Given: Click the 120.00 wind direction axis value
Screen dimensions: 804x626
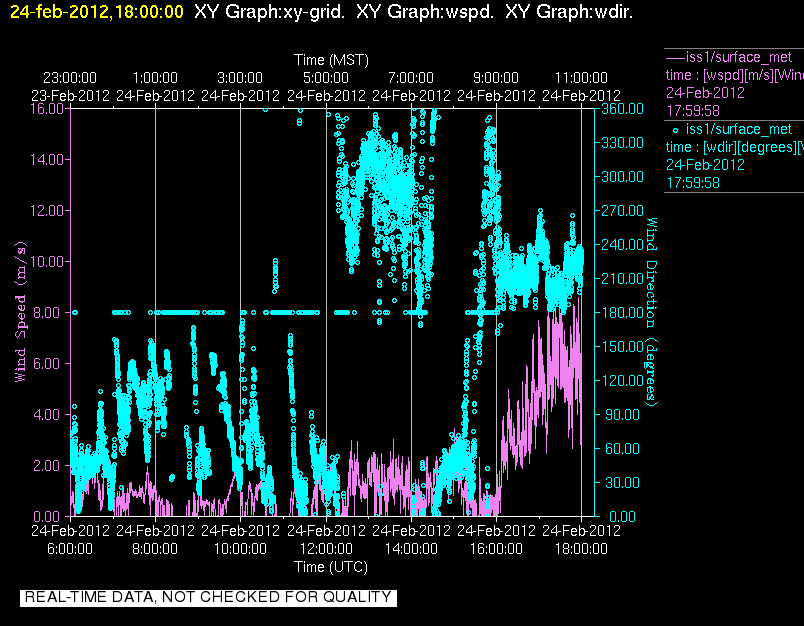Looking at the screenshot, I should 622,380.
